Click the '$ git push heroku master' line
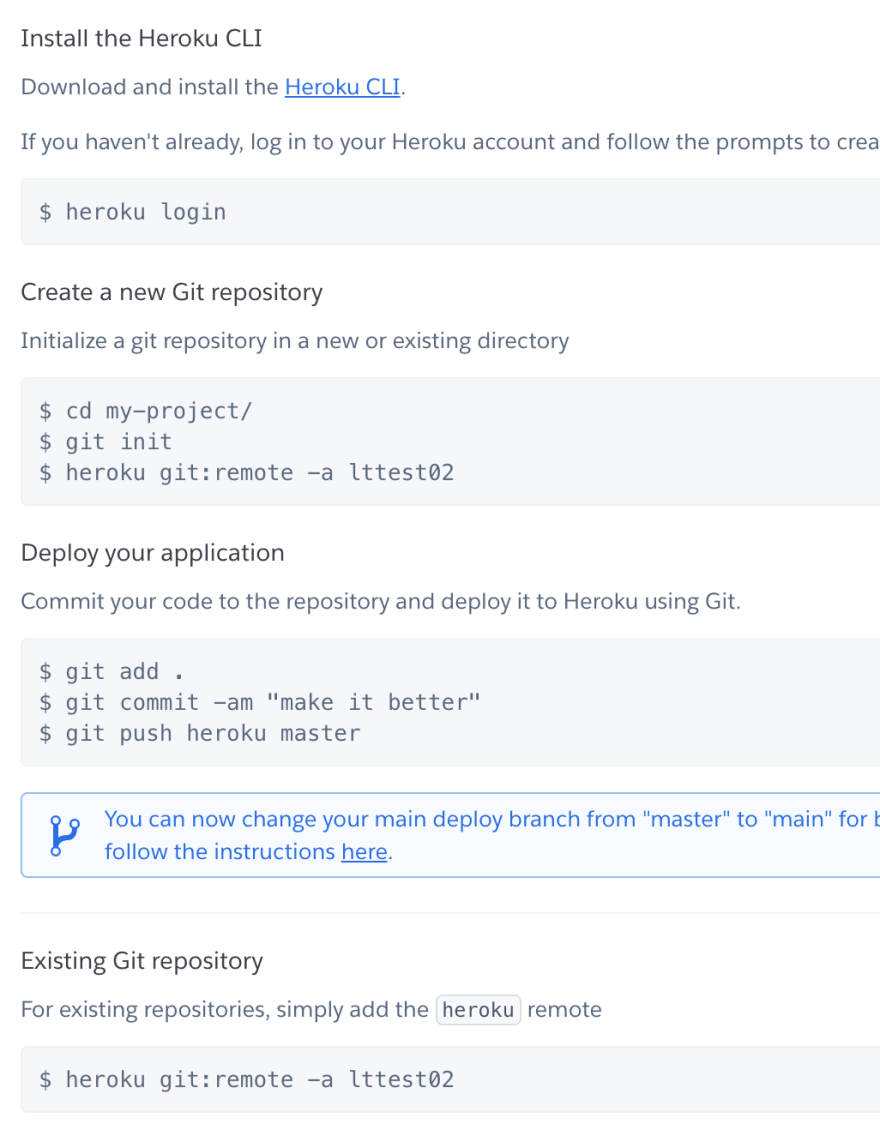The width and height of the screenshot is (880, 1142). tap(200, 733)
